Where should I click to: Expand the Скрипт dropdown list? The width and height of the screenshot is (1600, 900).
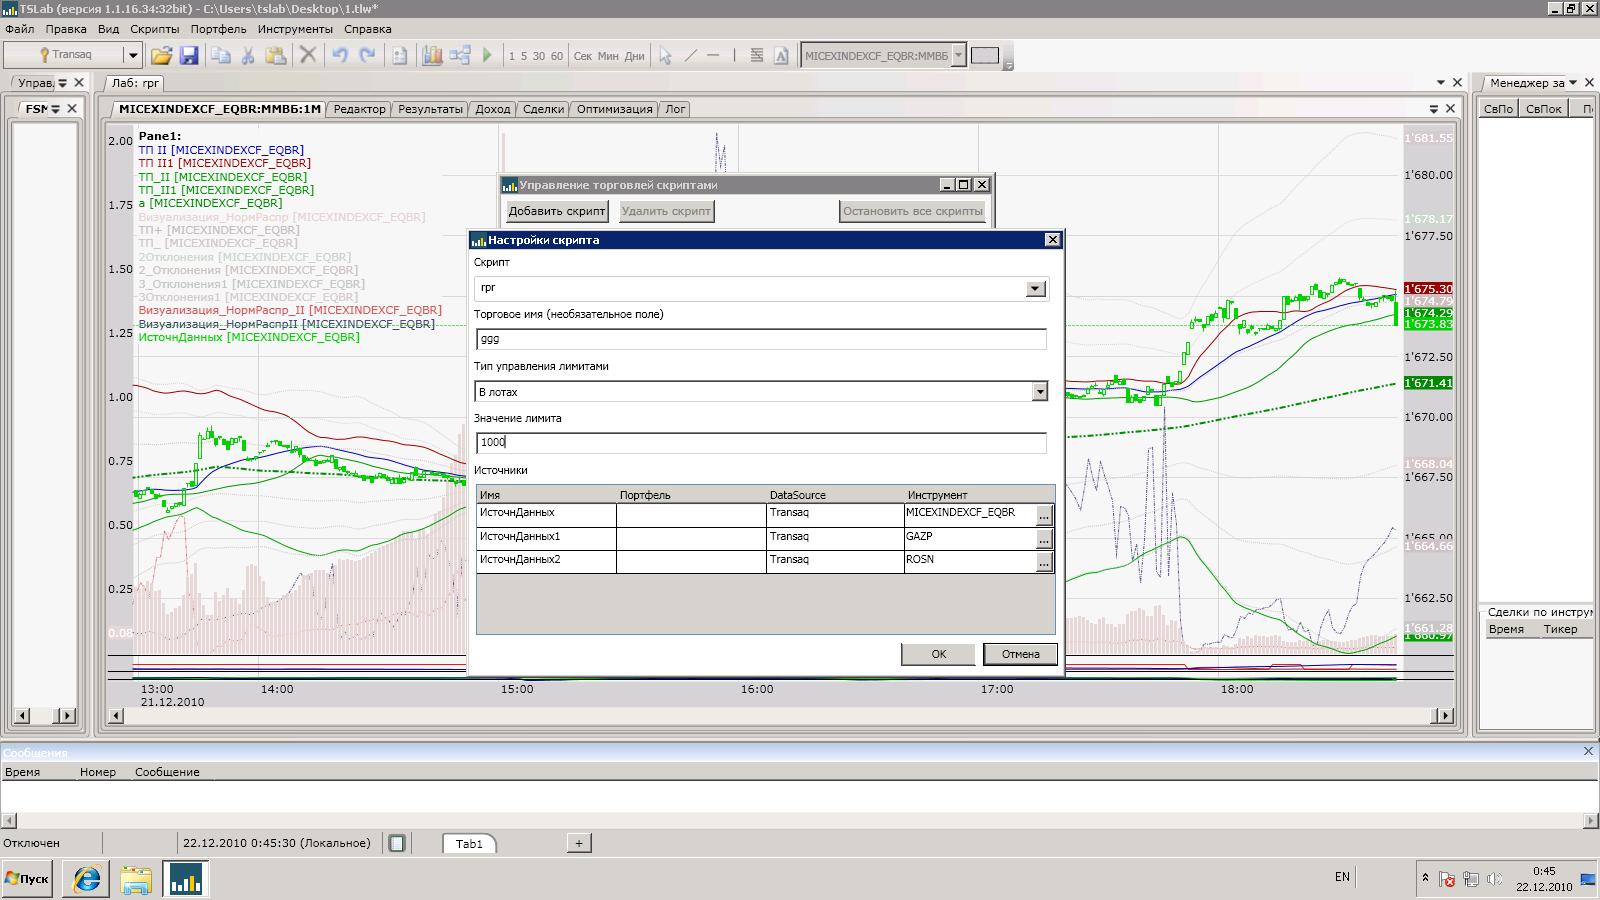(1036, 289)
